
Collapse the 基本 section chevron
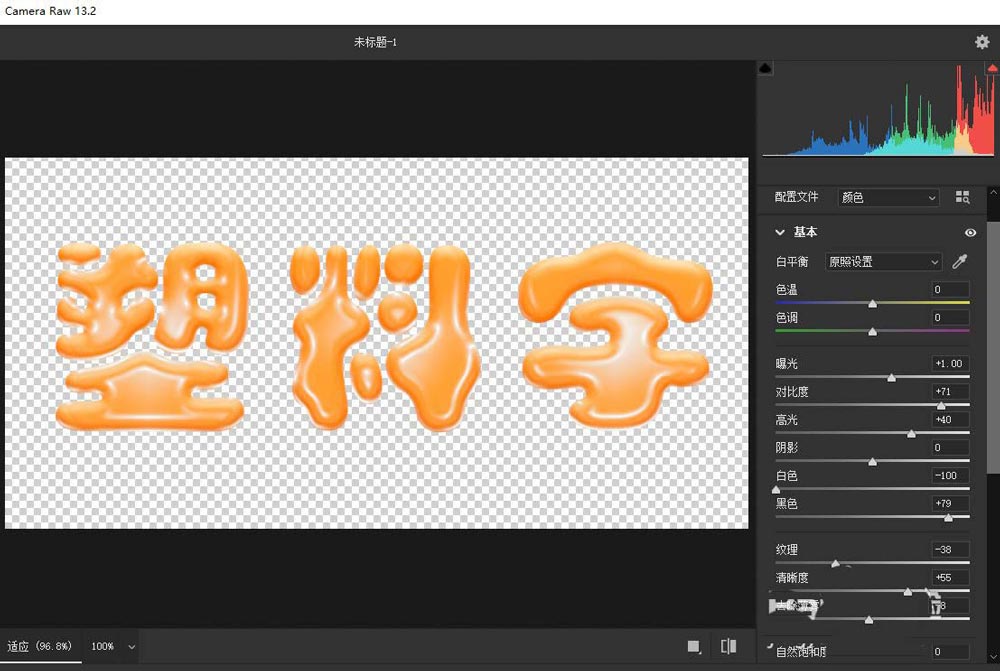(779, 232)
